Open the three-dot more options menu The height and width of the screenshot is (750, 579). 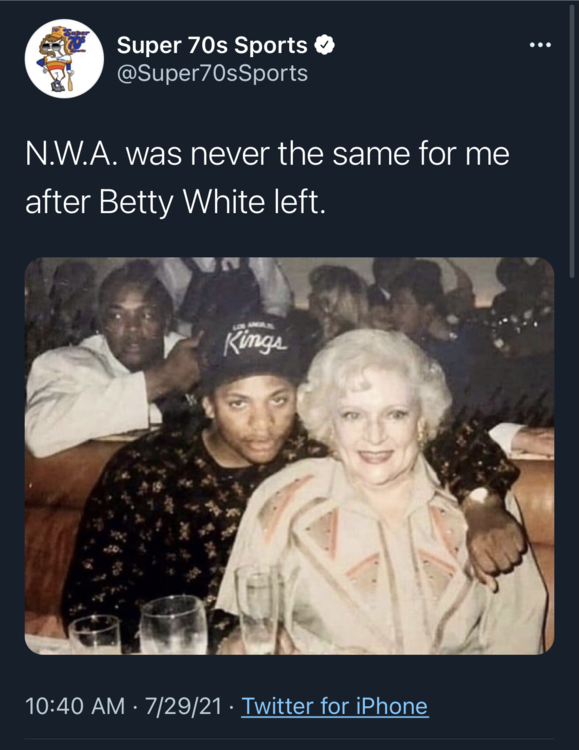point(541,45)
